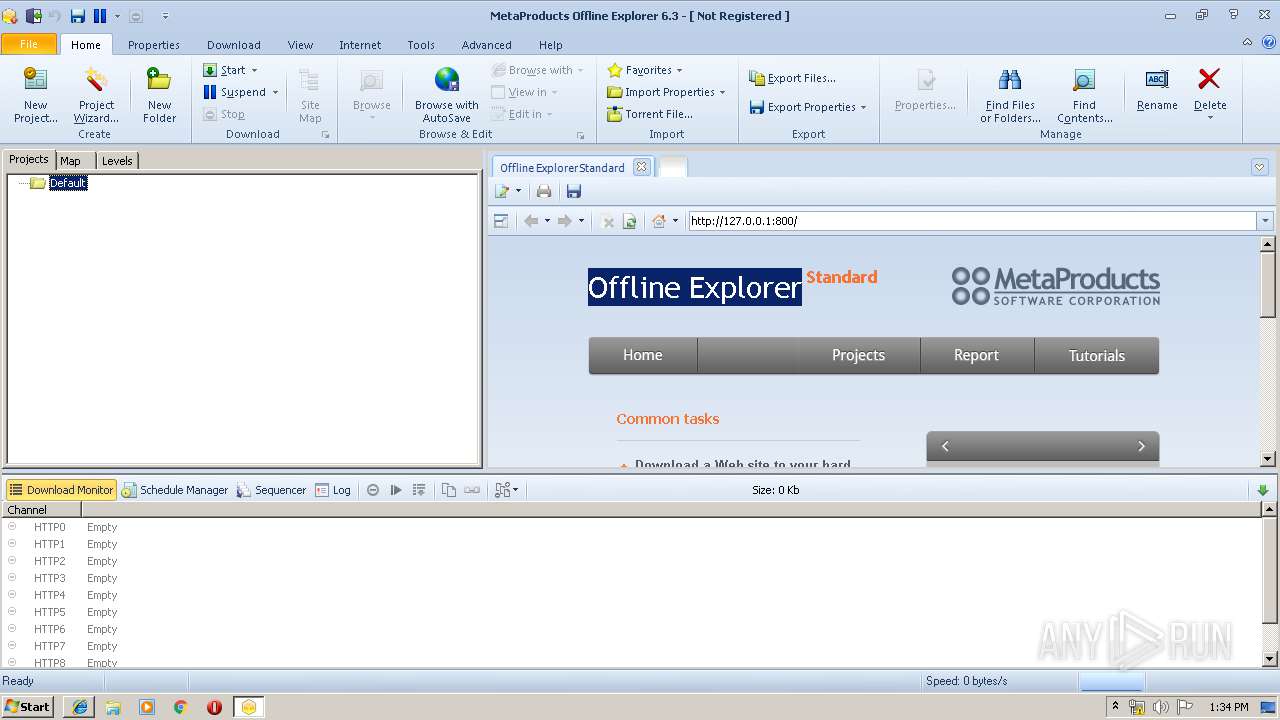1280x720 pixels.
Task: Click the Start button in Windows taskbar
Action: click(x=28, y=707)
